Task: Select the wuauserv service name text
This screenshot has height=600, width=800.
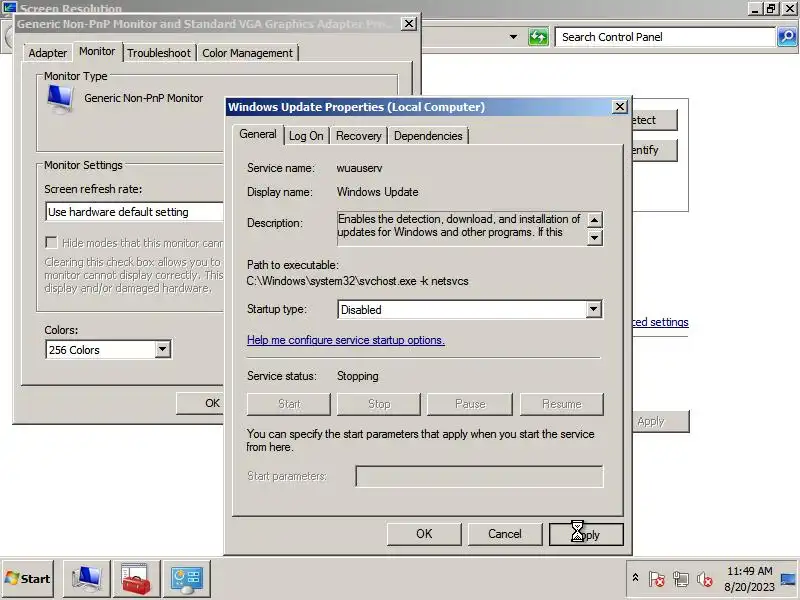Action: (359, 168)
